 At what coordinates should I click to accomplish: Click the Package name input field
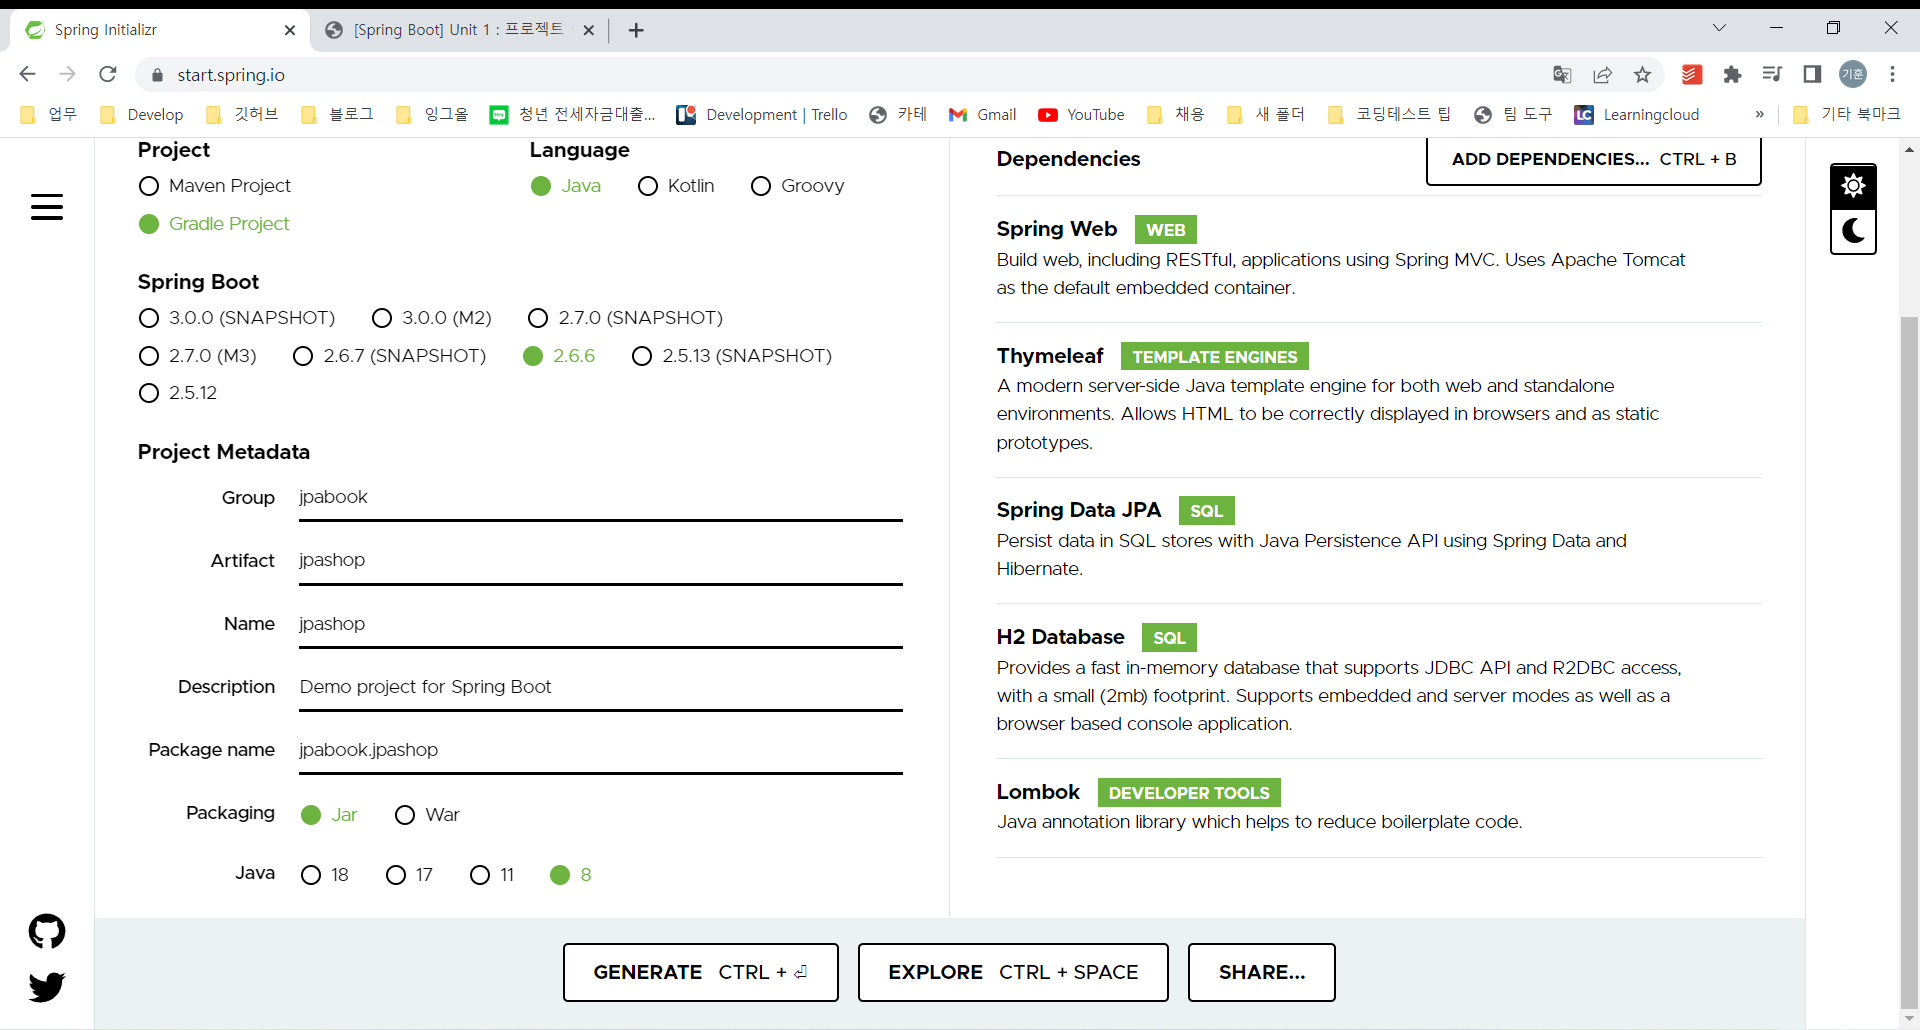[601, 750]
